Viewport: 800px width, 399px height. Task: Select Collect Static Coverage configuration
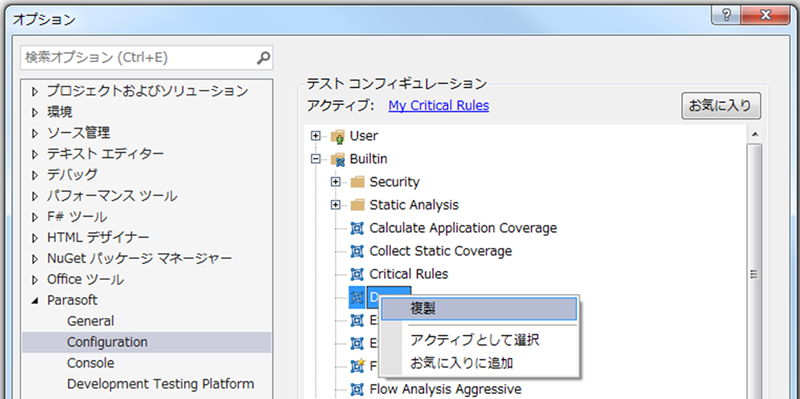(x=441, y=251)
